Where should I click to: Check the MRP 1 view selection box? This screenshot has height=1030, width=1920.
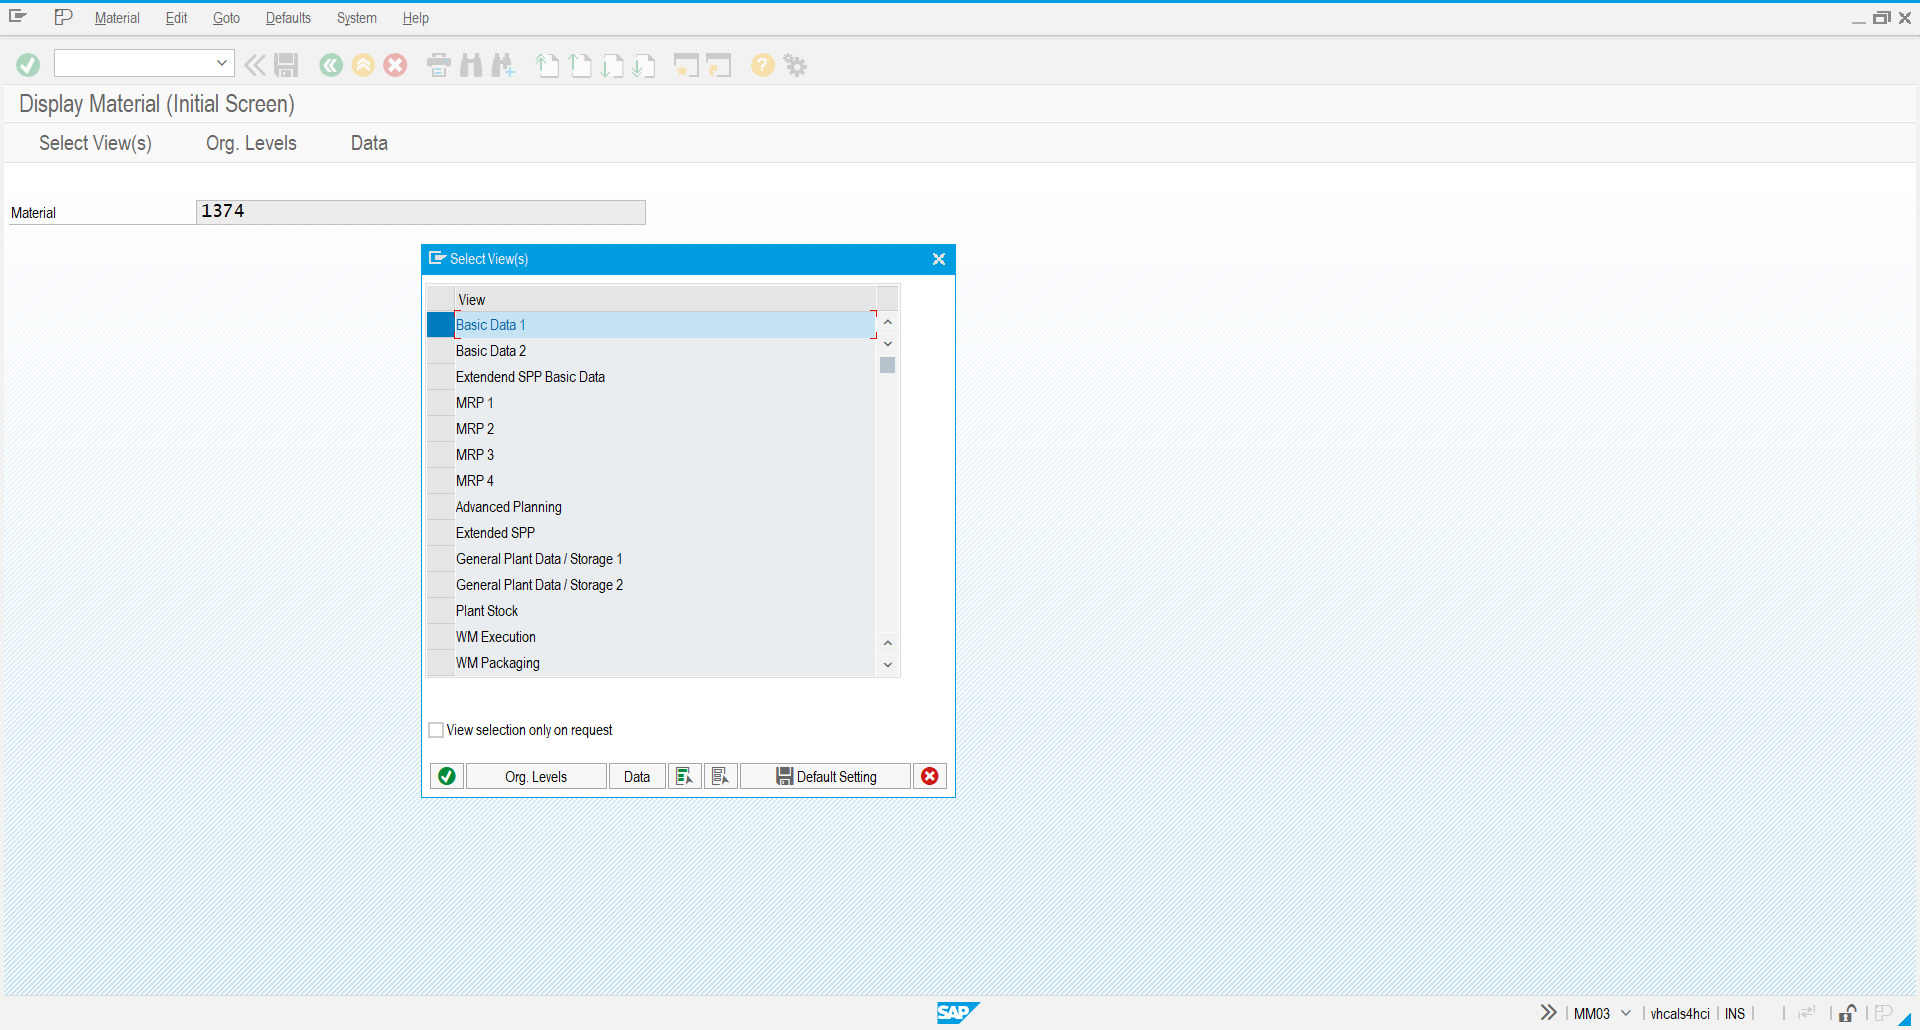pos(439,402)
